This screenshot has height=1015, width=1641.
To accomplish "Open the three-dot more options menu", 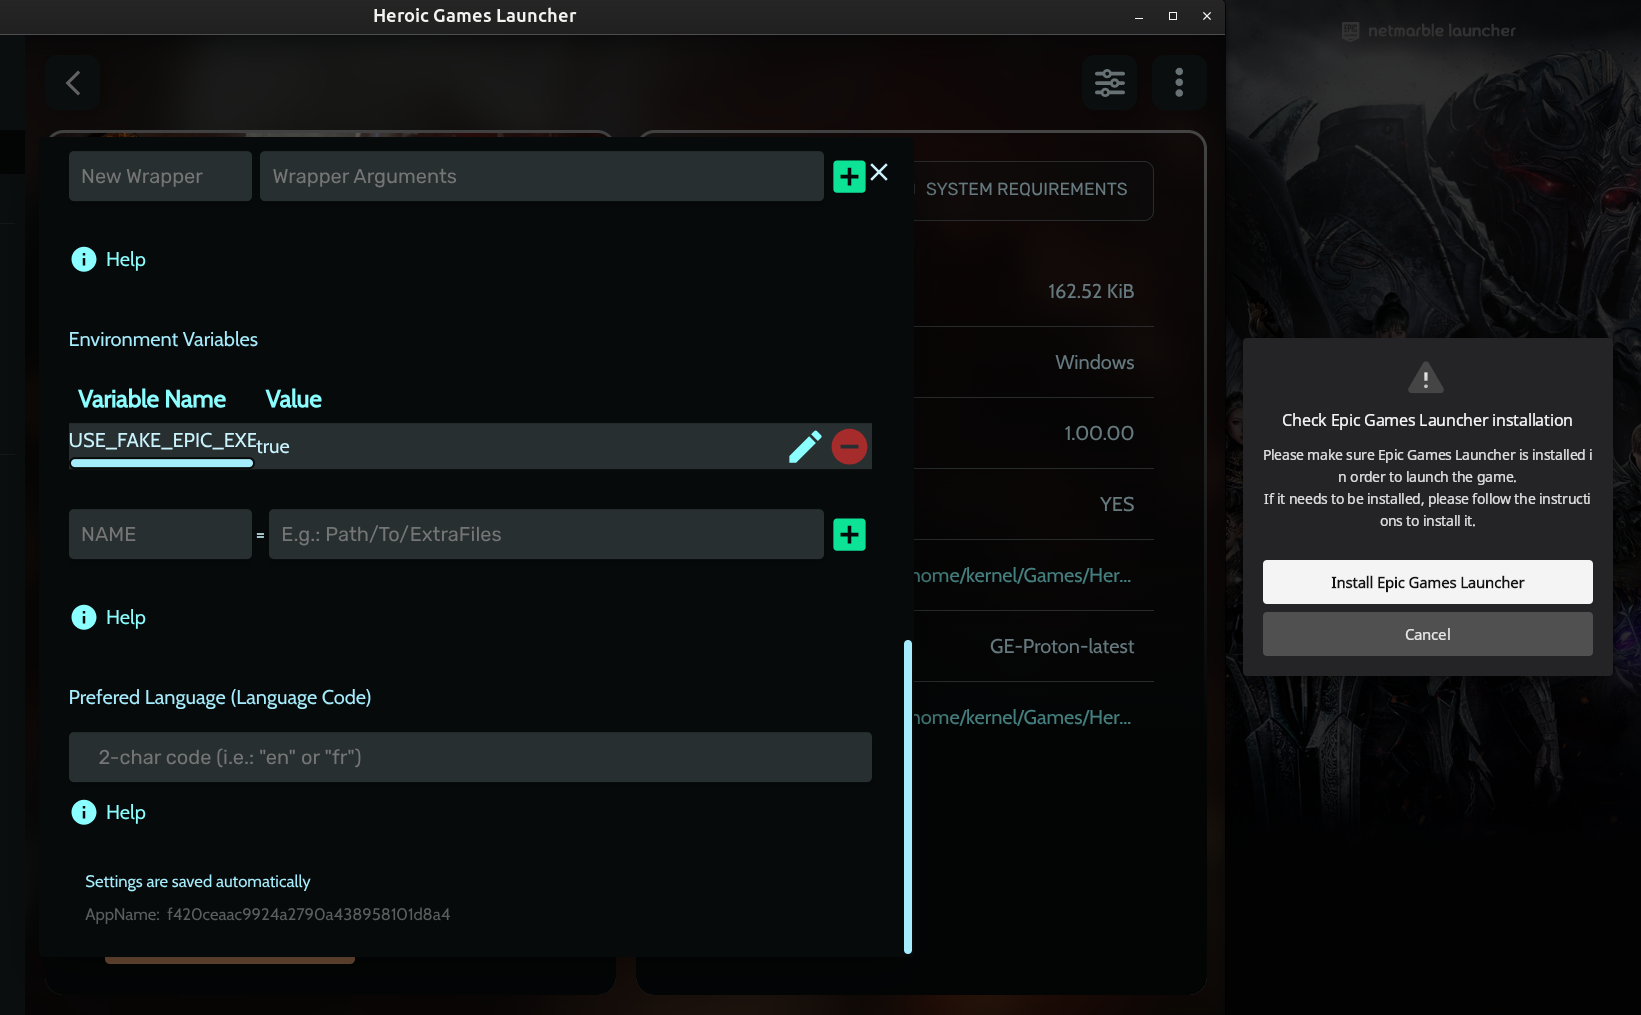I will click(1179, 83).
